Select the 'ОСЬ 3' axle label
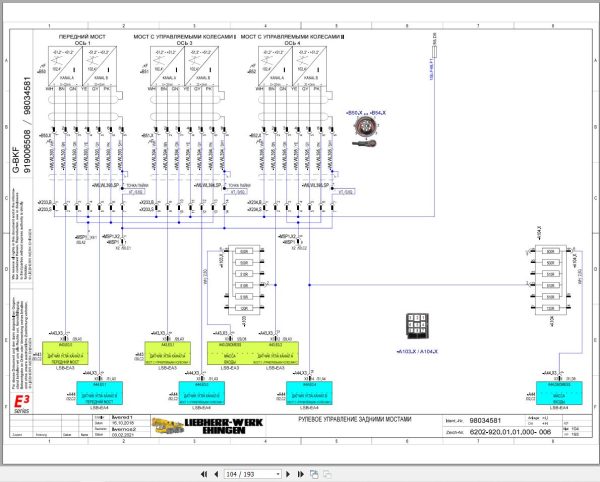The width and height of the screenshot is (600, 482). 184,43
